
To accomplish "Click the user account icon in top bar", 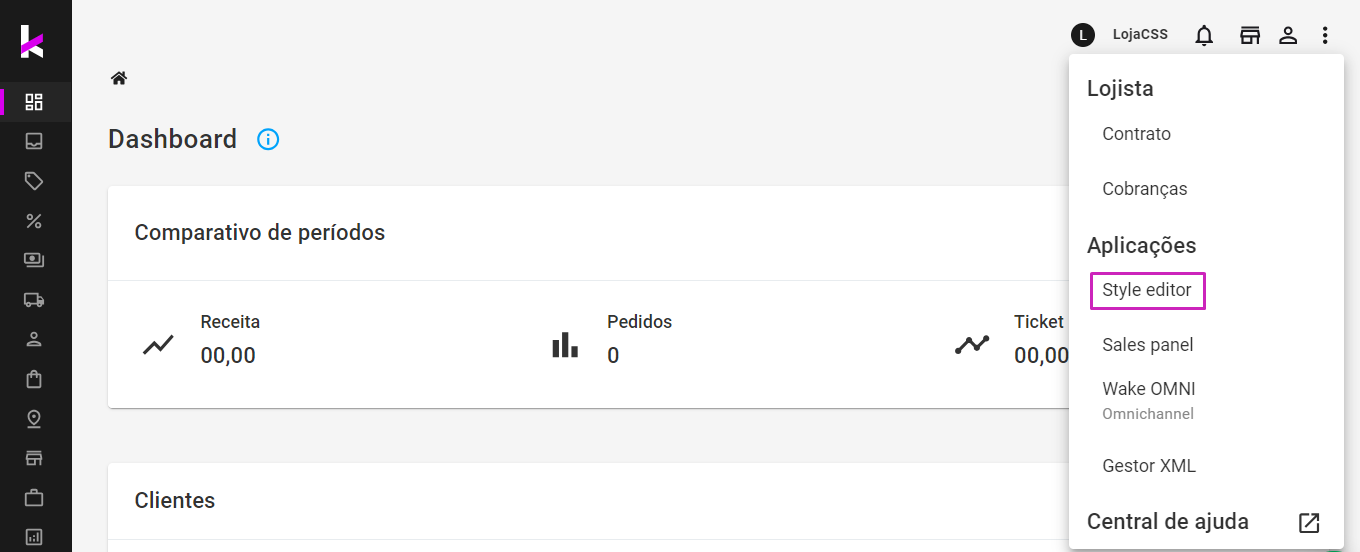I will tap(1289, 36).
